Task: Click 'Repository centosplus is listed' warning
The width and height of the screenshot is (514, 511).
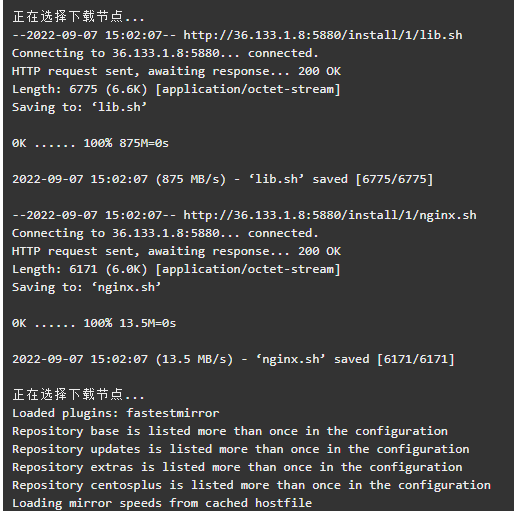Action: [x=251, y=485]
